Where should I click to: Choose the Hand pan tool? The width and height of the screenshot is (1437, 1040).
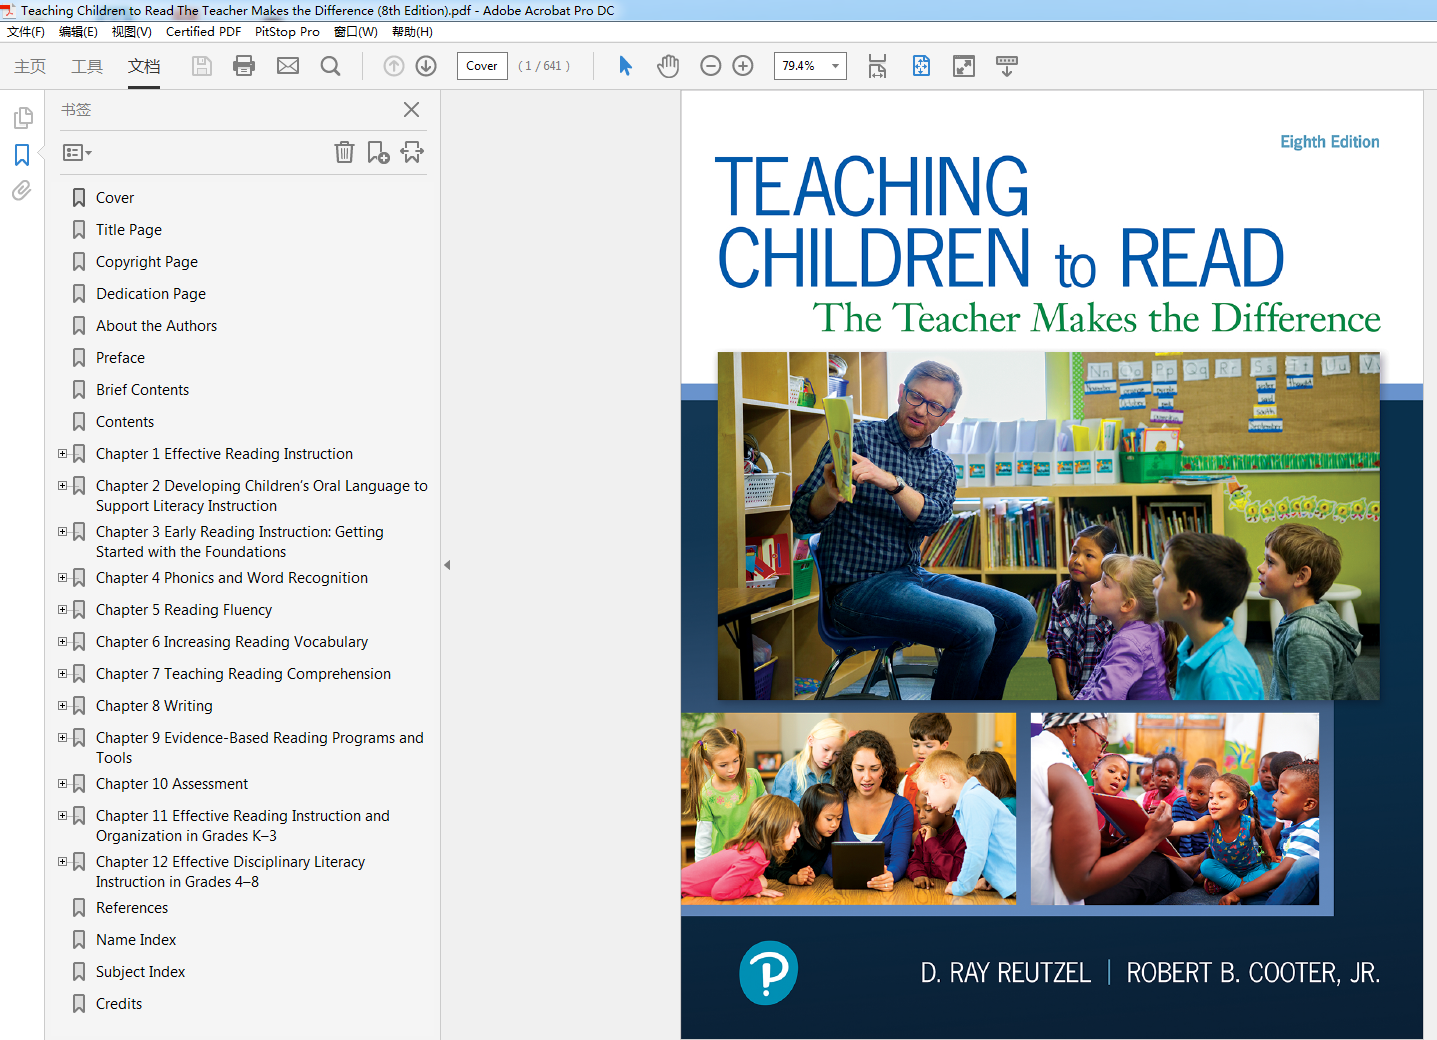pyautogui.click(x=668, y=66)
